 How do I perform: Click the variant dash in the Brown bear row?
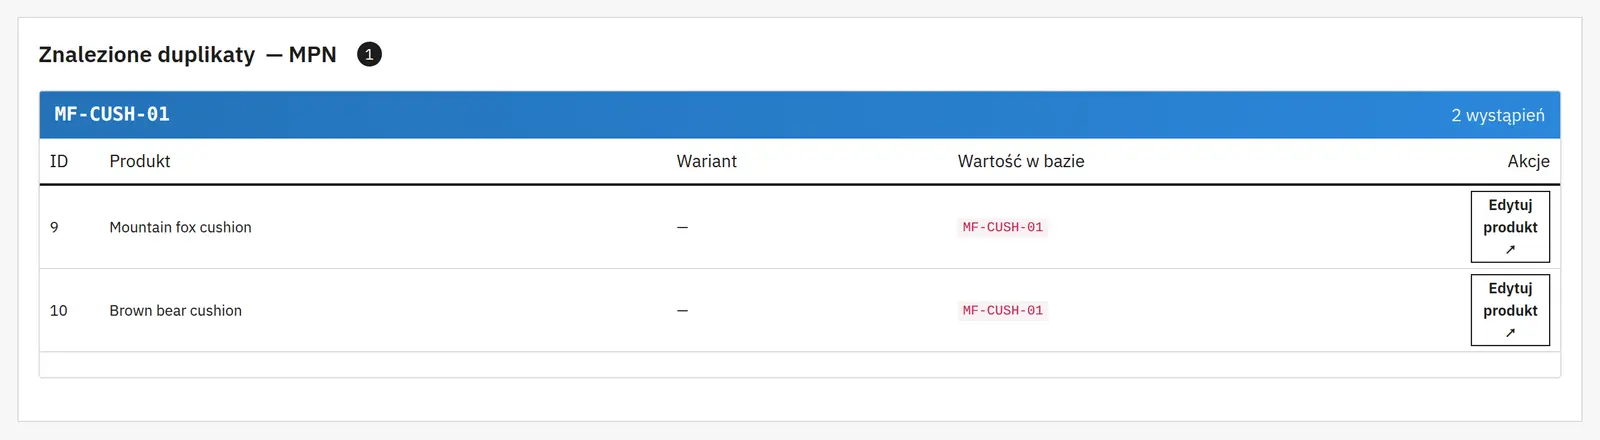point(682,310)
